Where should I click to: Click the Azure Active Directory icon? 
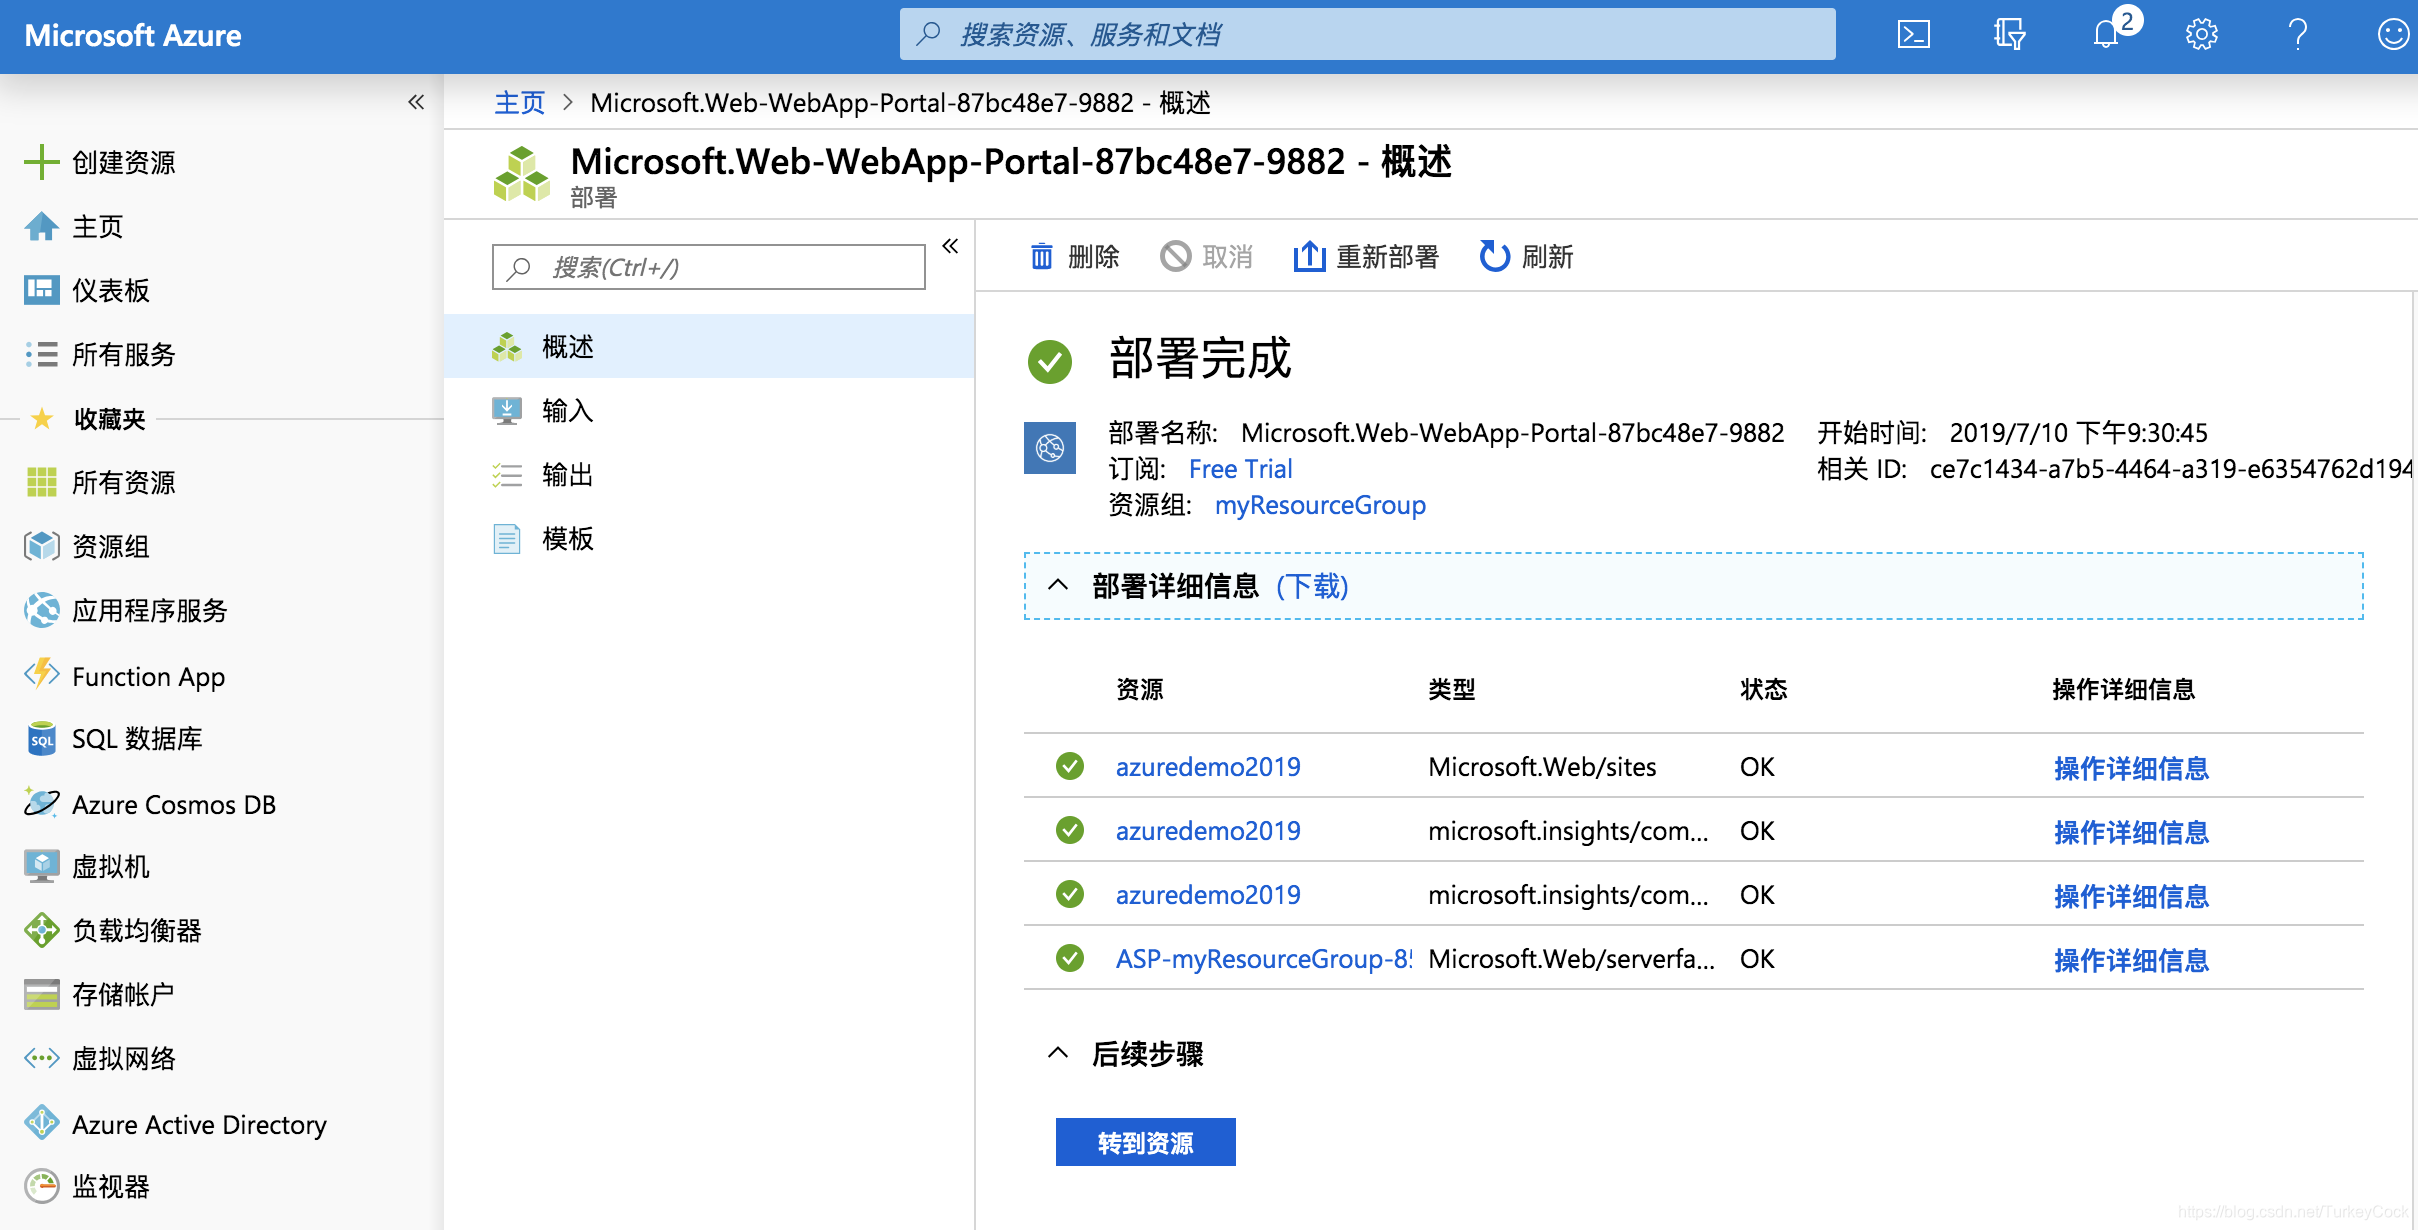(x=41, y=1123)
